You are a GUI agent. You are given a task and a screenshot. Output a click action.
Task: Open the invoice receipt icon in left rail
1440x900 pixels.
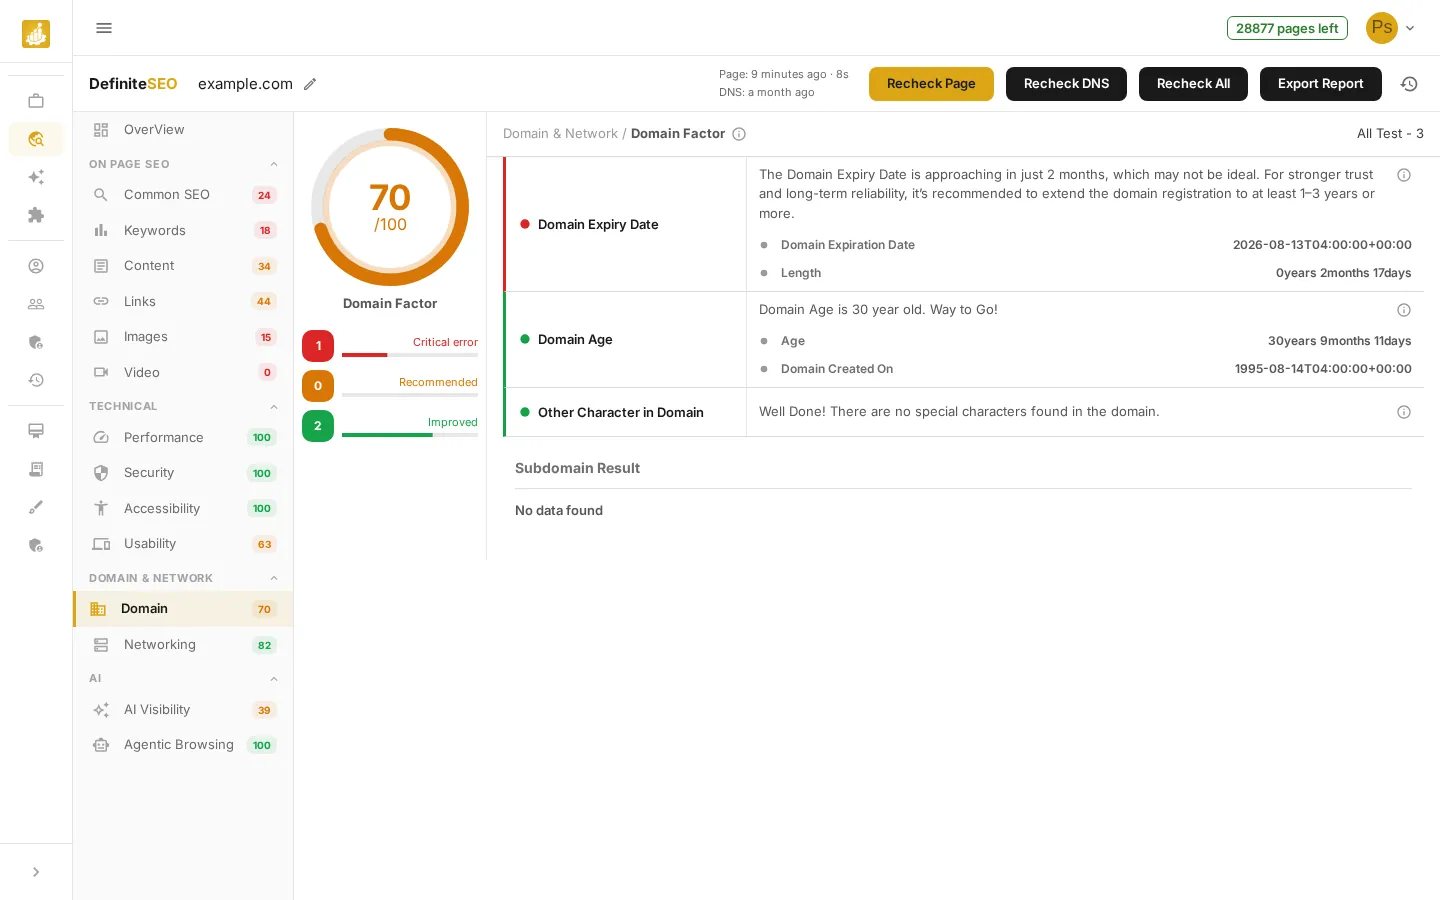coord(36,469)
